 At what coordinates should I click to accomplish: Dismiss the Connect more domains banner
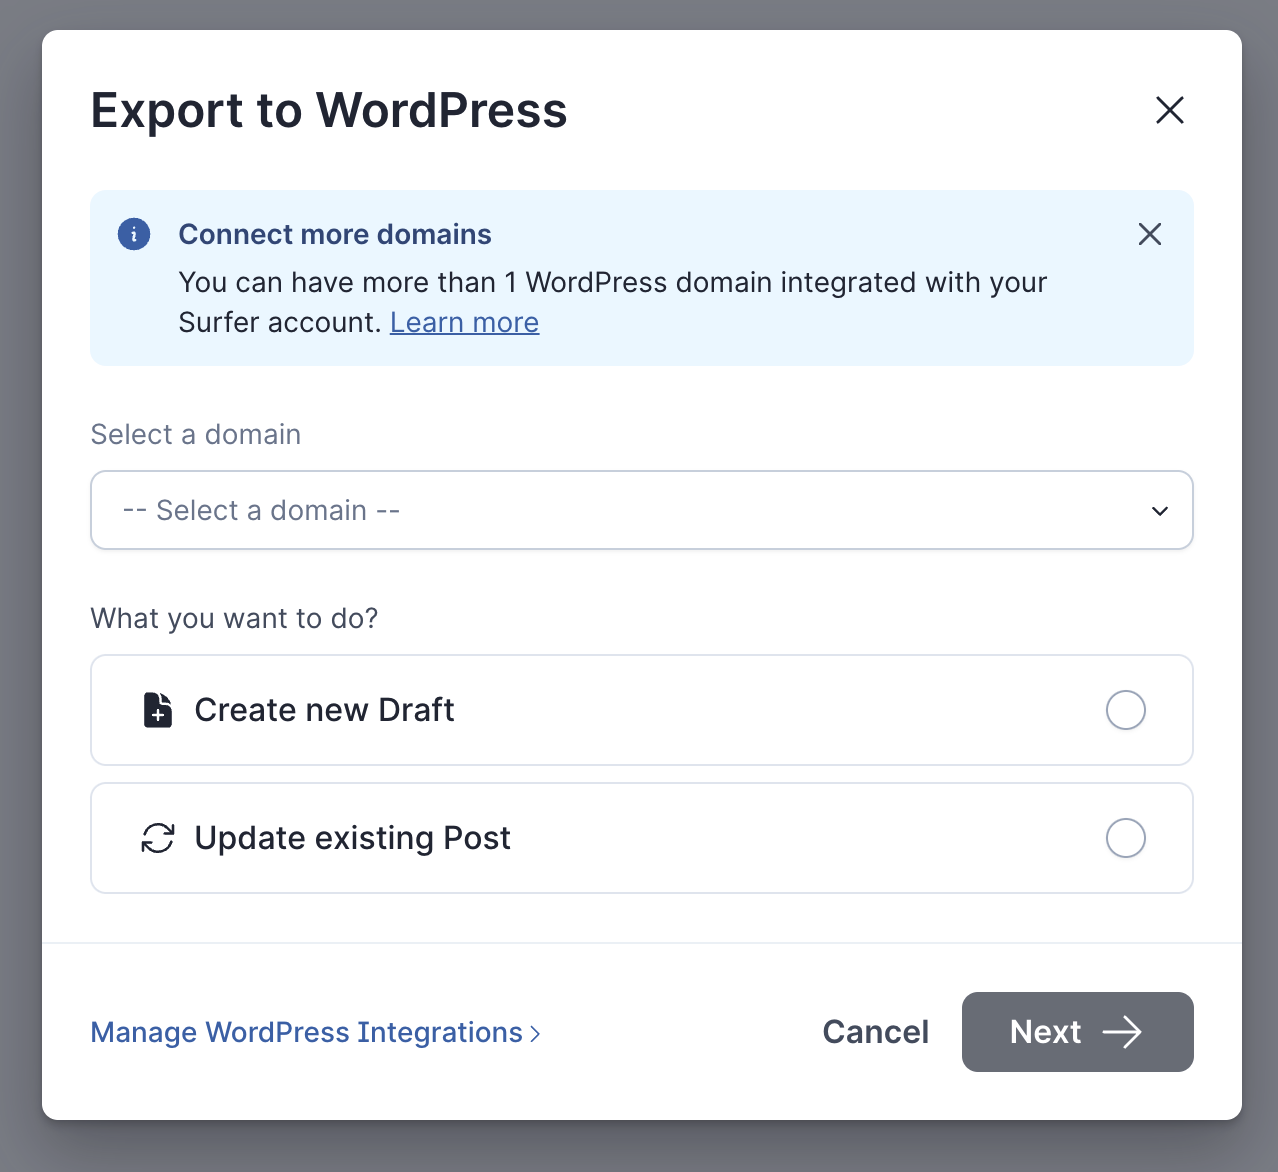coord(1150,234)
